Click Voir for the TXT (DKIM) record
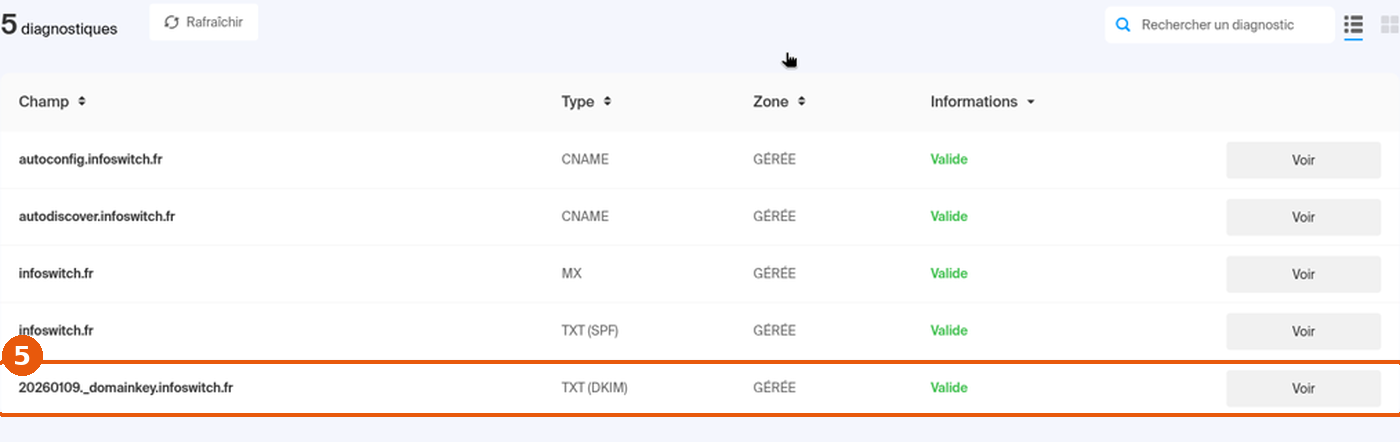This screenshot has width=1400, height=442. (x=1303, y=388)
